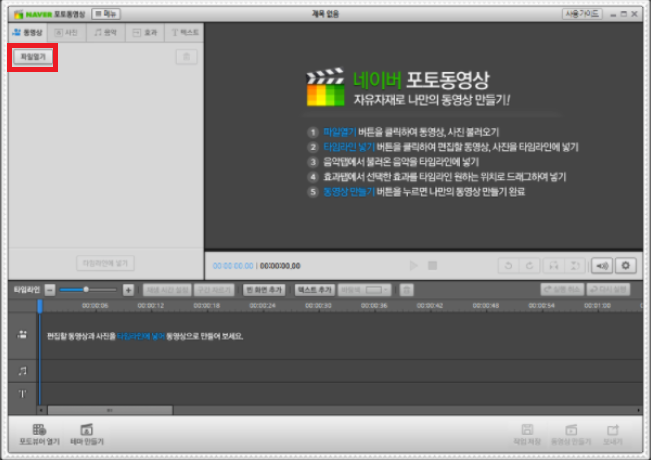Switch to the 텍스트 tab
652x460 pixels.
click(x=184, y=32)
